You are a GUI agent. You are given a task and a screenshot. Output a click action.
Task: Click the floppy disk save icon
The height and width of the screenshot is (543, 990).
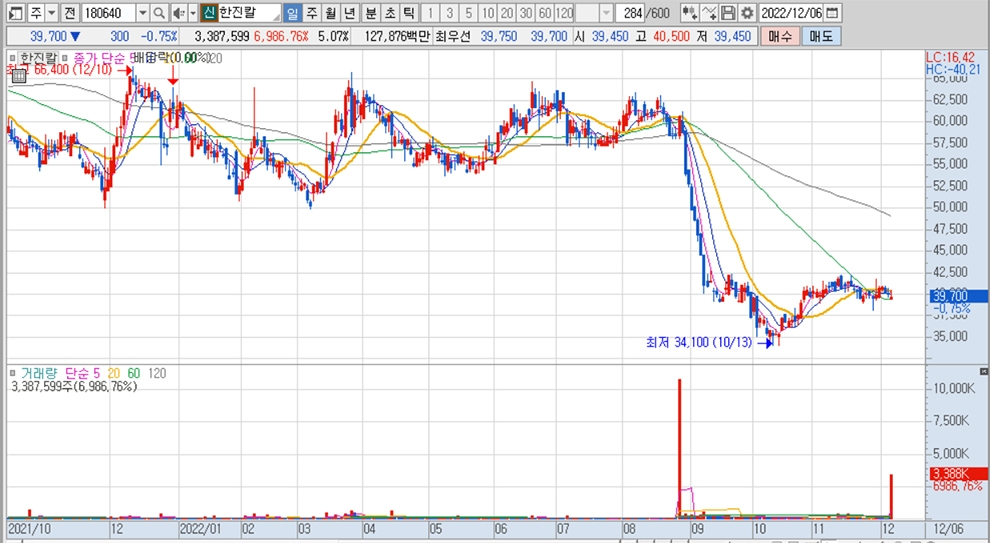729,13
